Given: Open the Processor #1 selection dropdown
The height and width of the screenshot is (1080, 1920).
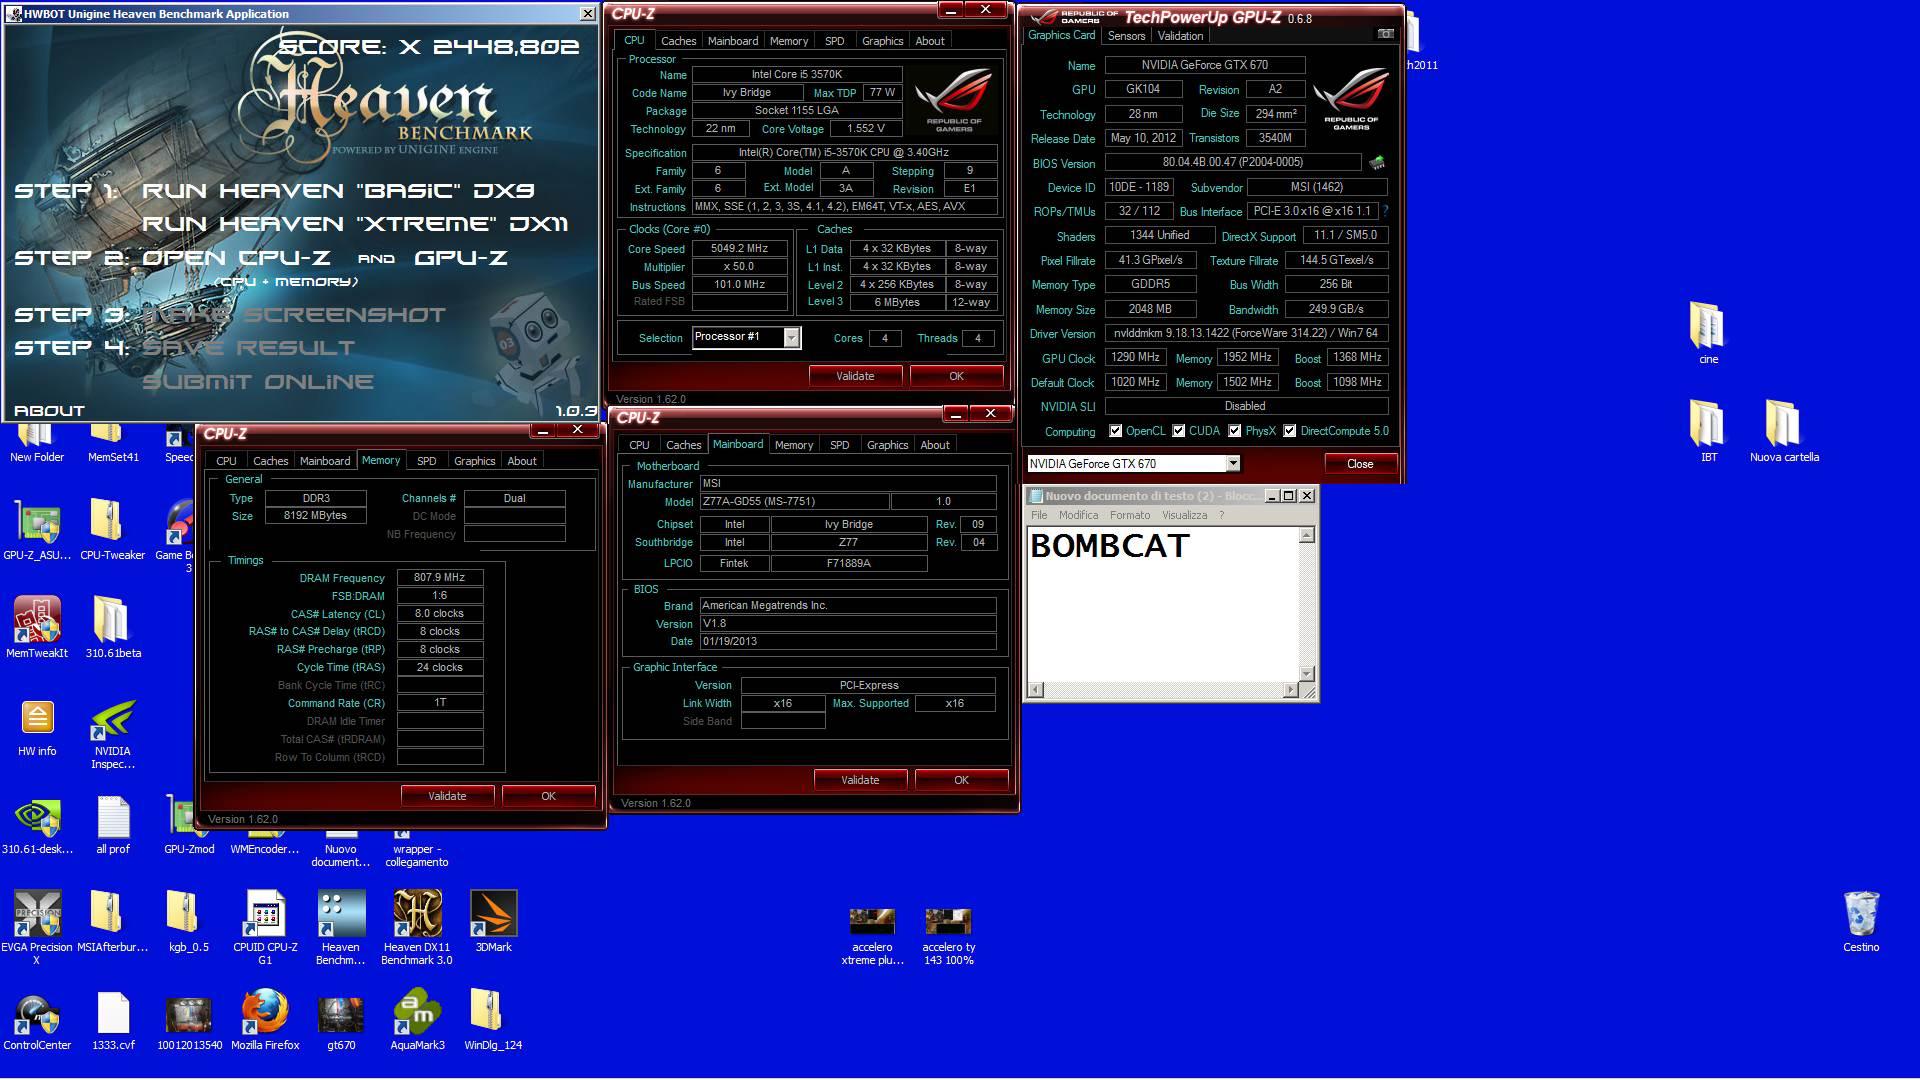Looking at the screenshot, I should pyautogui.click(x=791, y=337).
